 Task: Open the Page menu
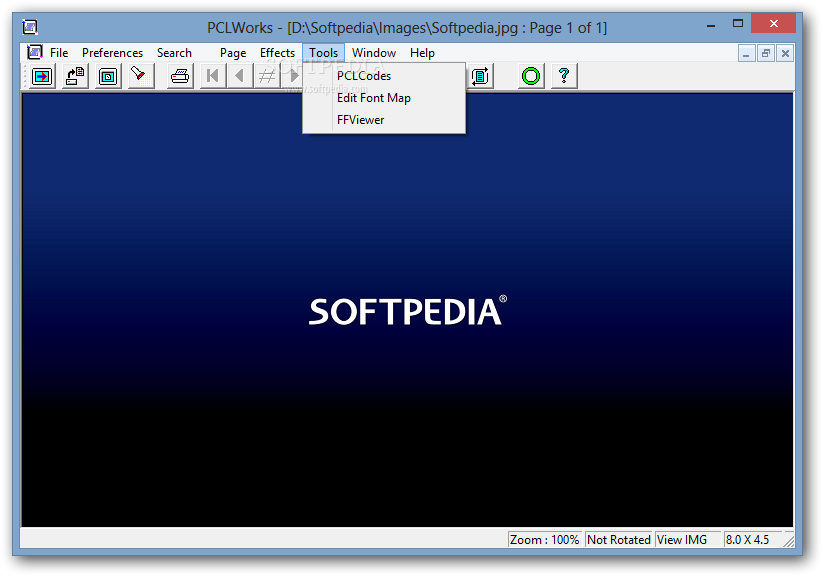(x=233, y=53)
